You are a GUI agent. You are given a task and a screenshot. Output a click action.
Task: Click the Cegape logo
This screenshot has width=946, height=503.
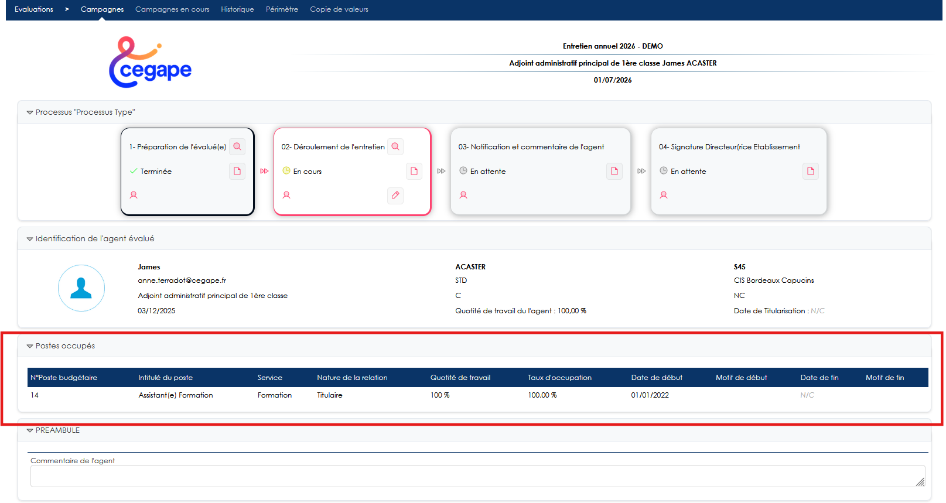click(x=150, y=62)
